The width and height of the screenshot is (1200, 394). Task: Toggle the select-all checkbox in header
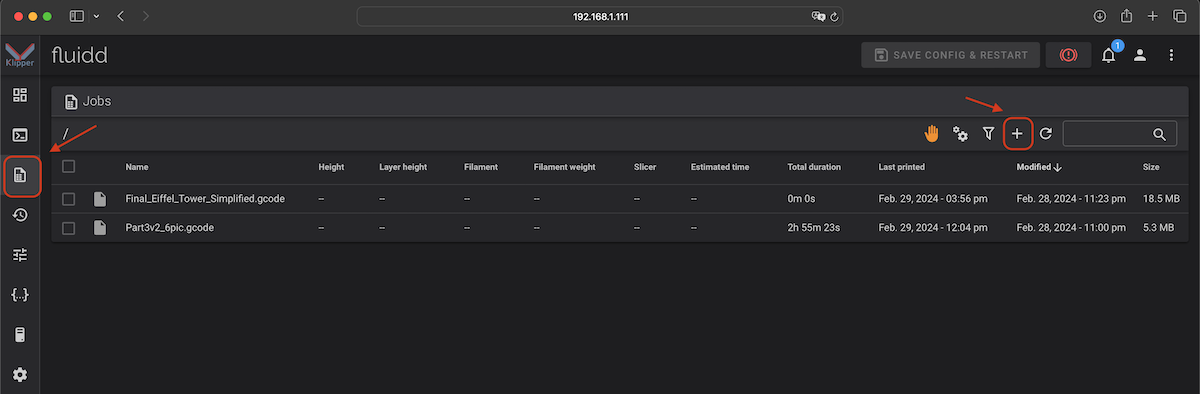click(68, 167)
